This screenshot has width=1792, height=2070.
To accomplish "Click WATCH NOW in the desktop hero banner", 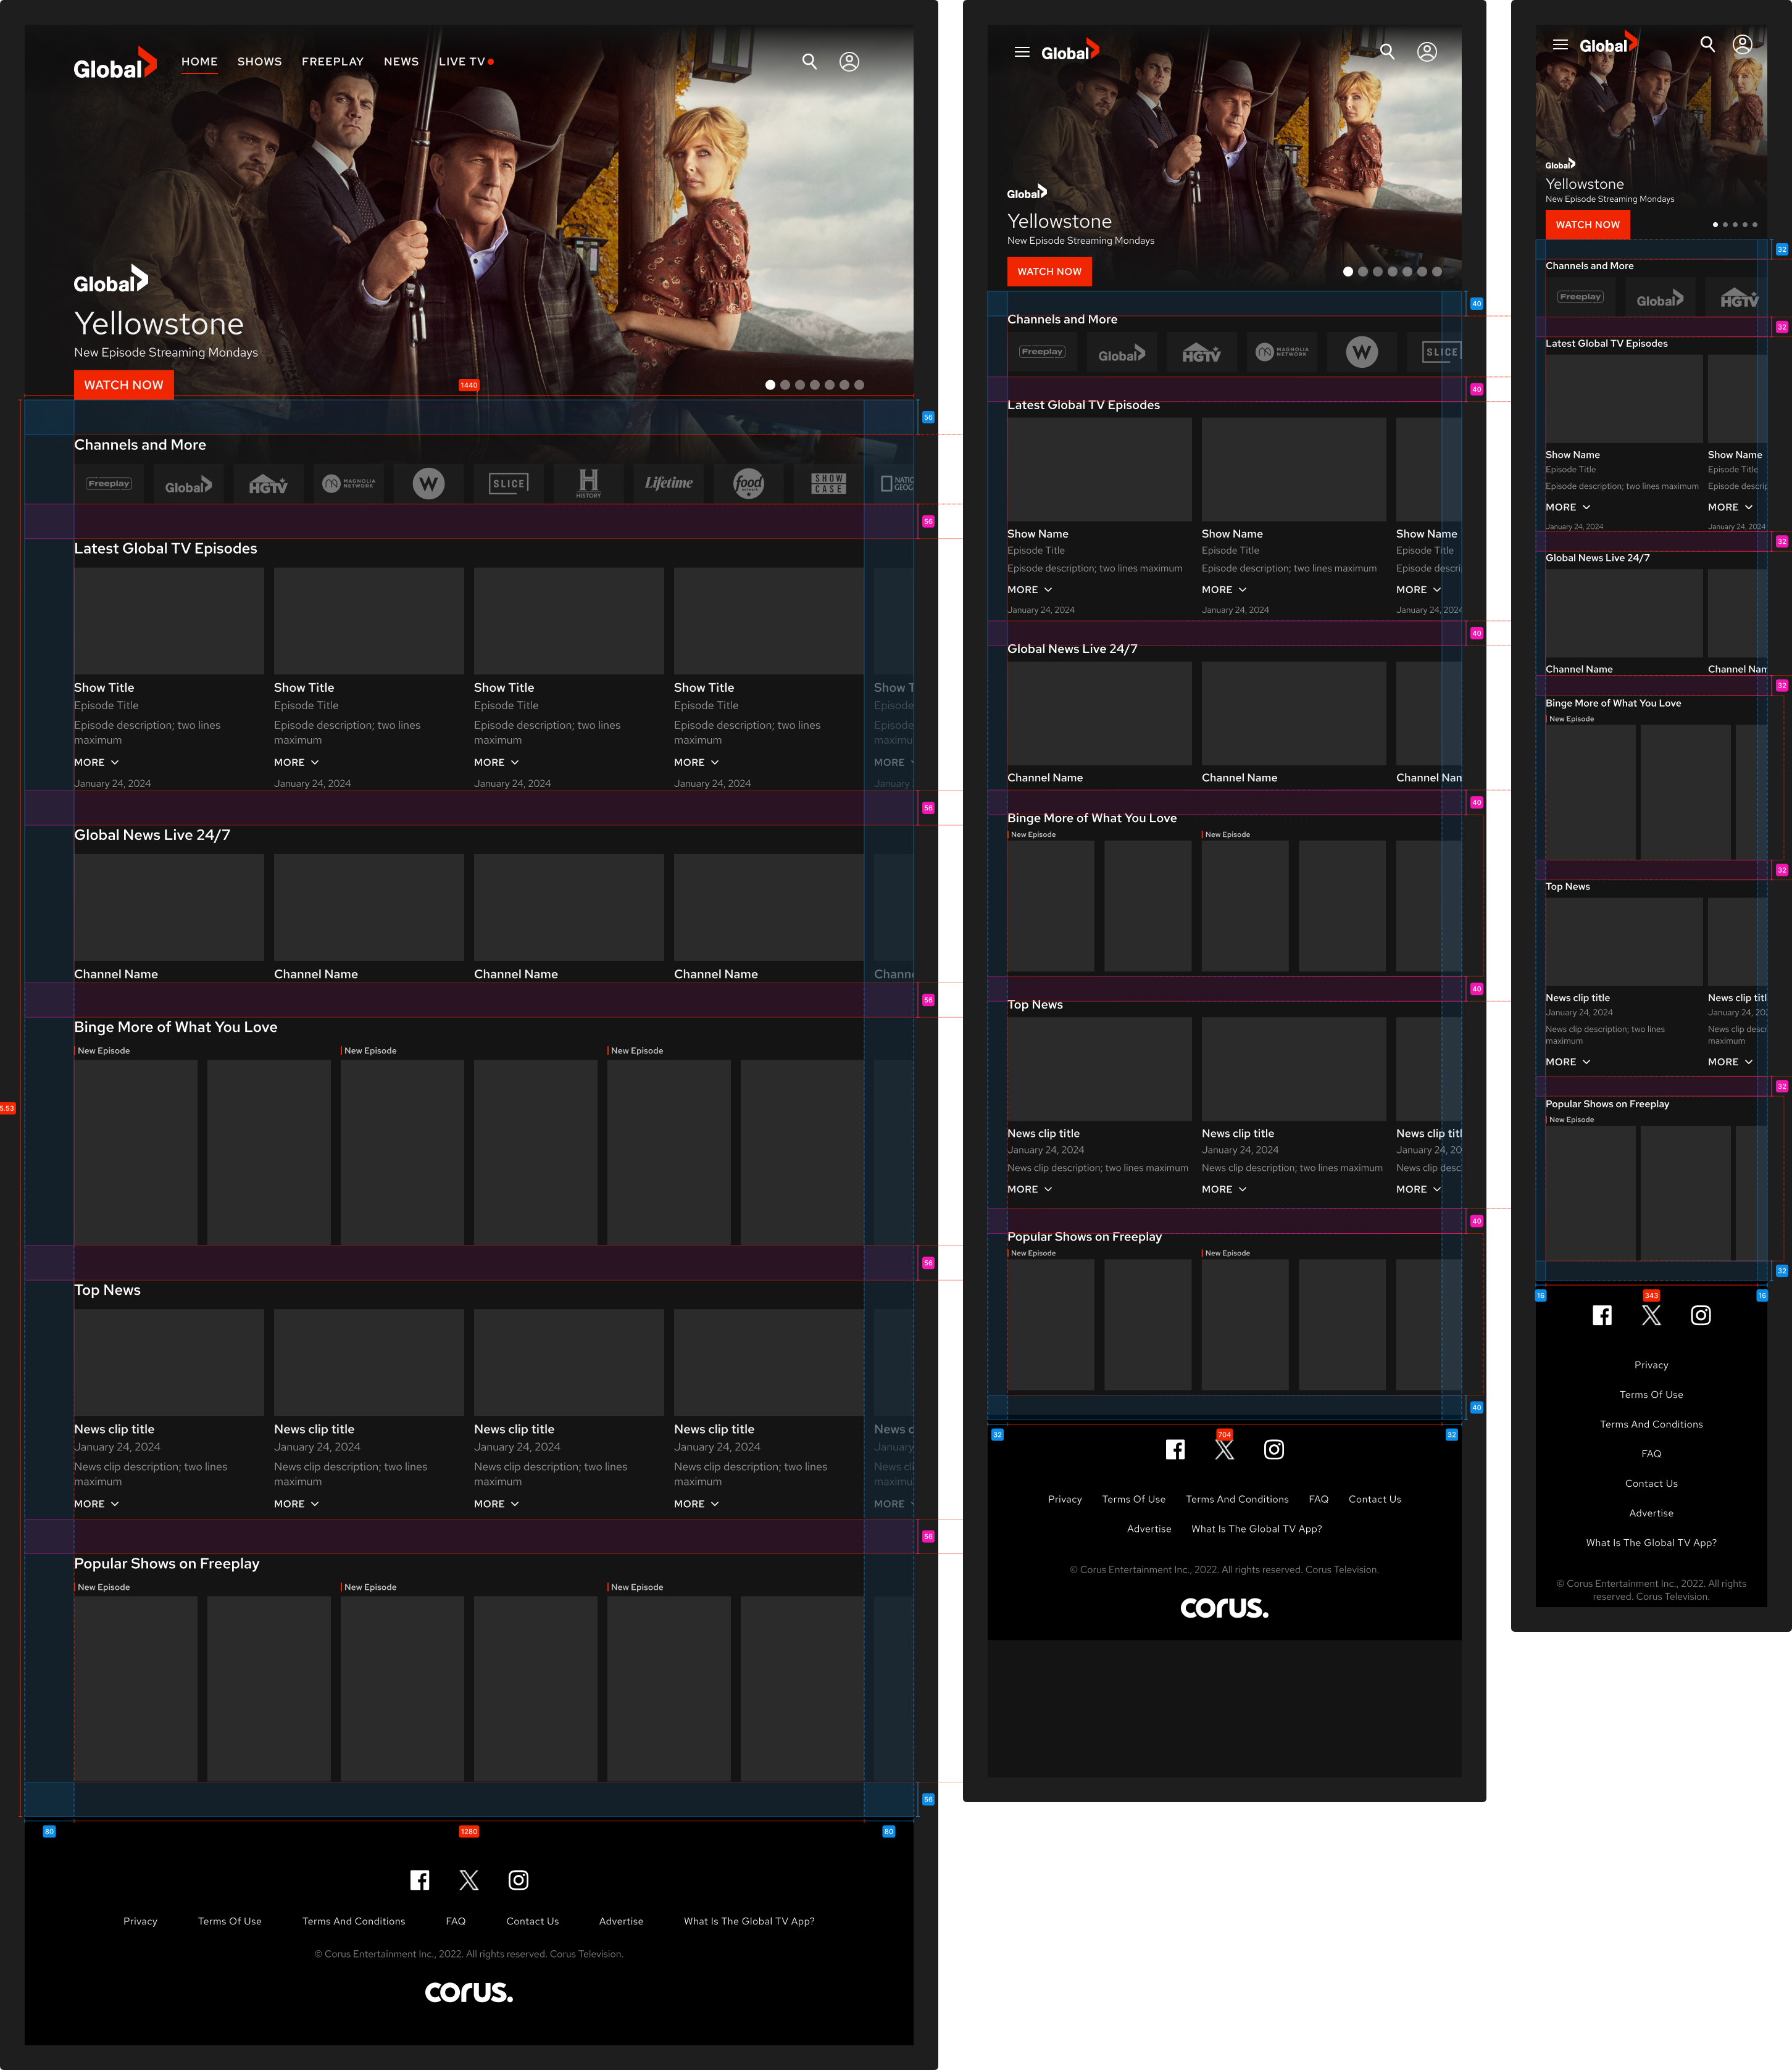I will pyautogui.click(x=124, y=385).
